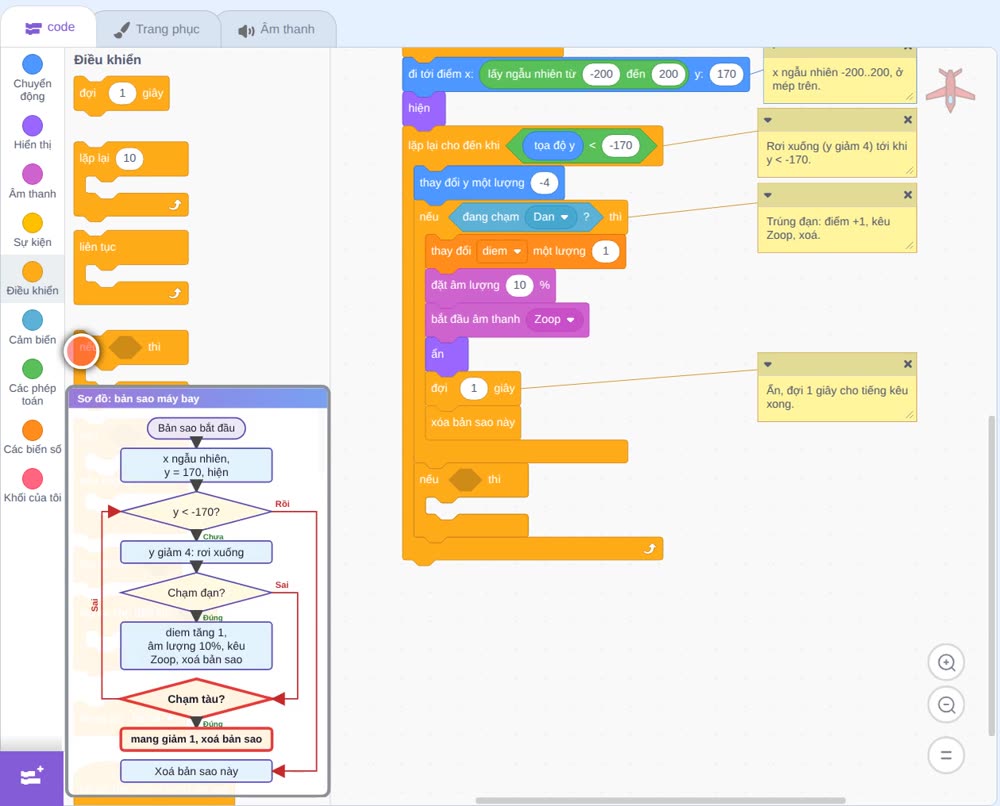The width and height of the screenshot is (1000, 806).
Task: Edit the -200 value in random block
Action: [601, 74]
